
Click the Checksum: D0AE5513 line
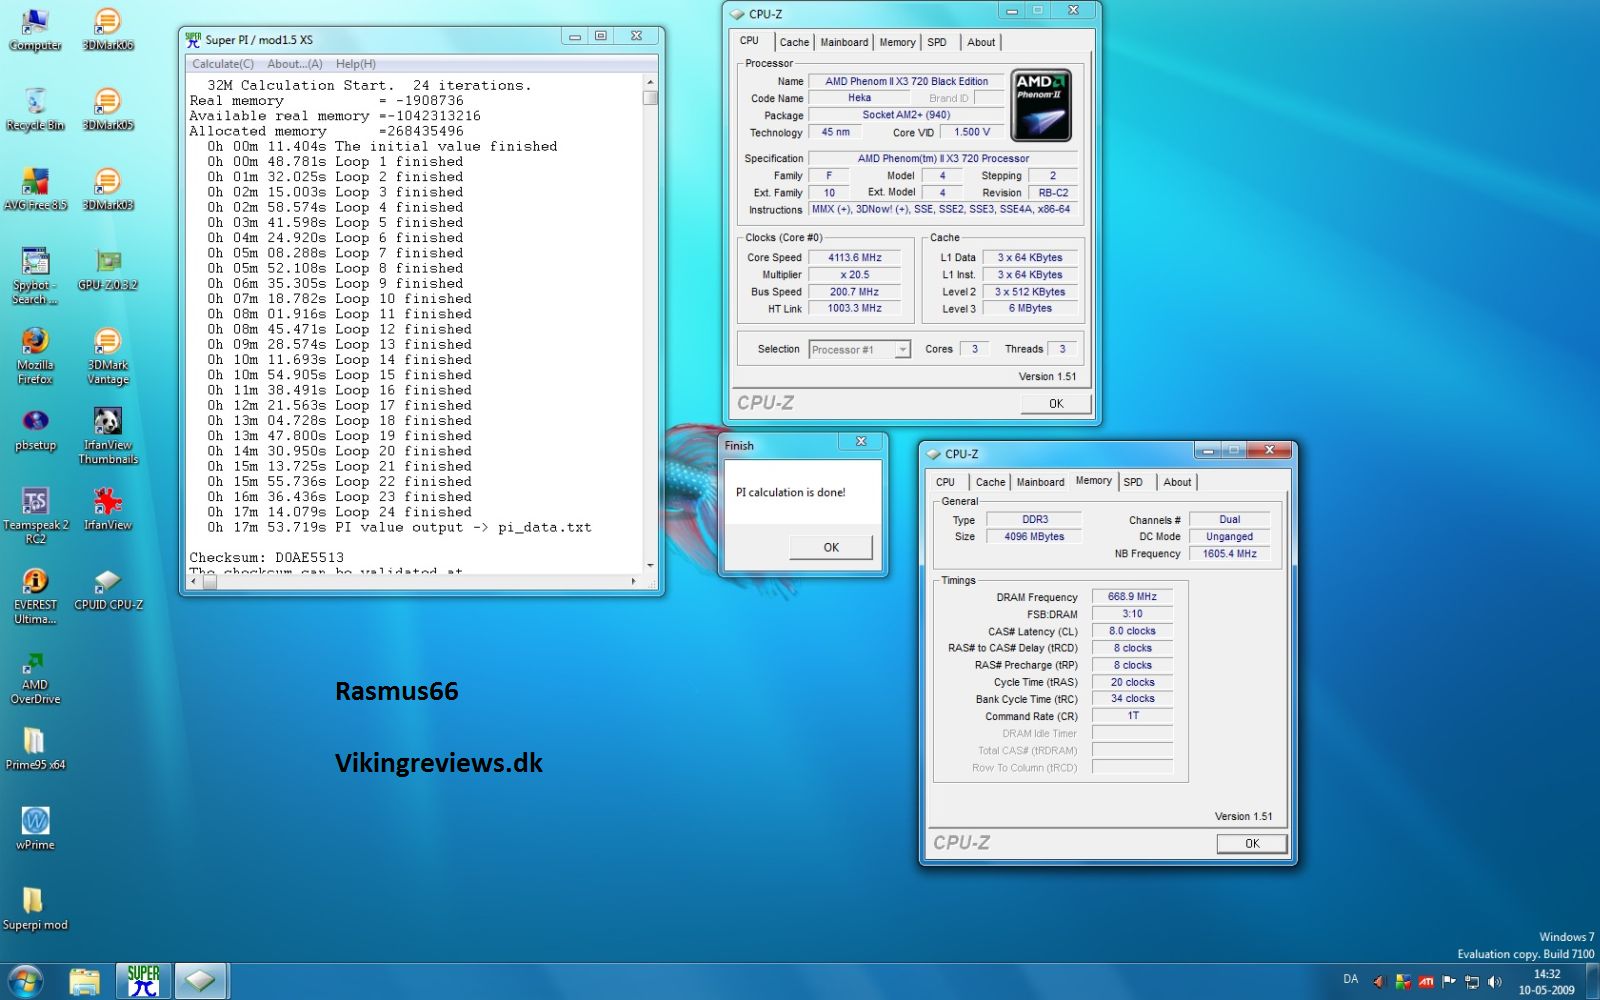[x=266, y=558]
